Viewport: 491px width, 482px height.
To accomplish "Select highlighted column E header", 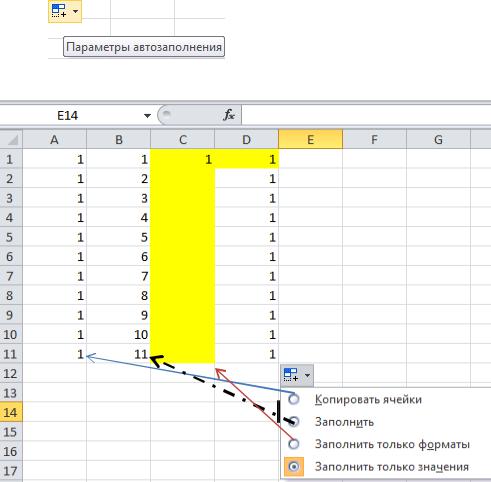I will tap(310, 140).
